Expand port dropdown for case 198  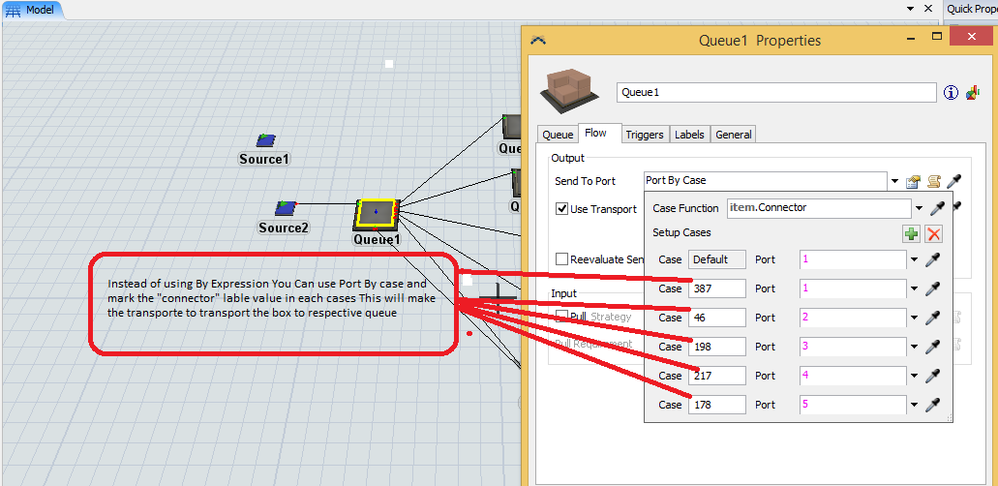coord(915,347)
